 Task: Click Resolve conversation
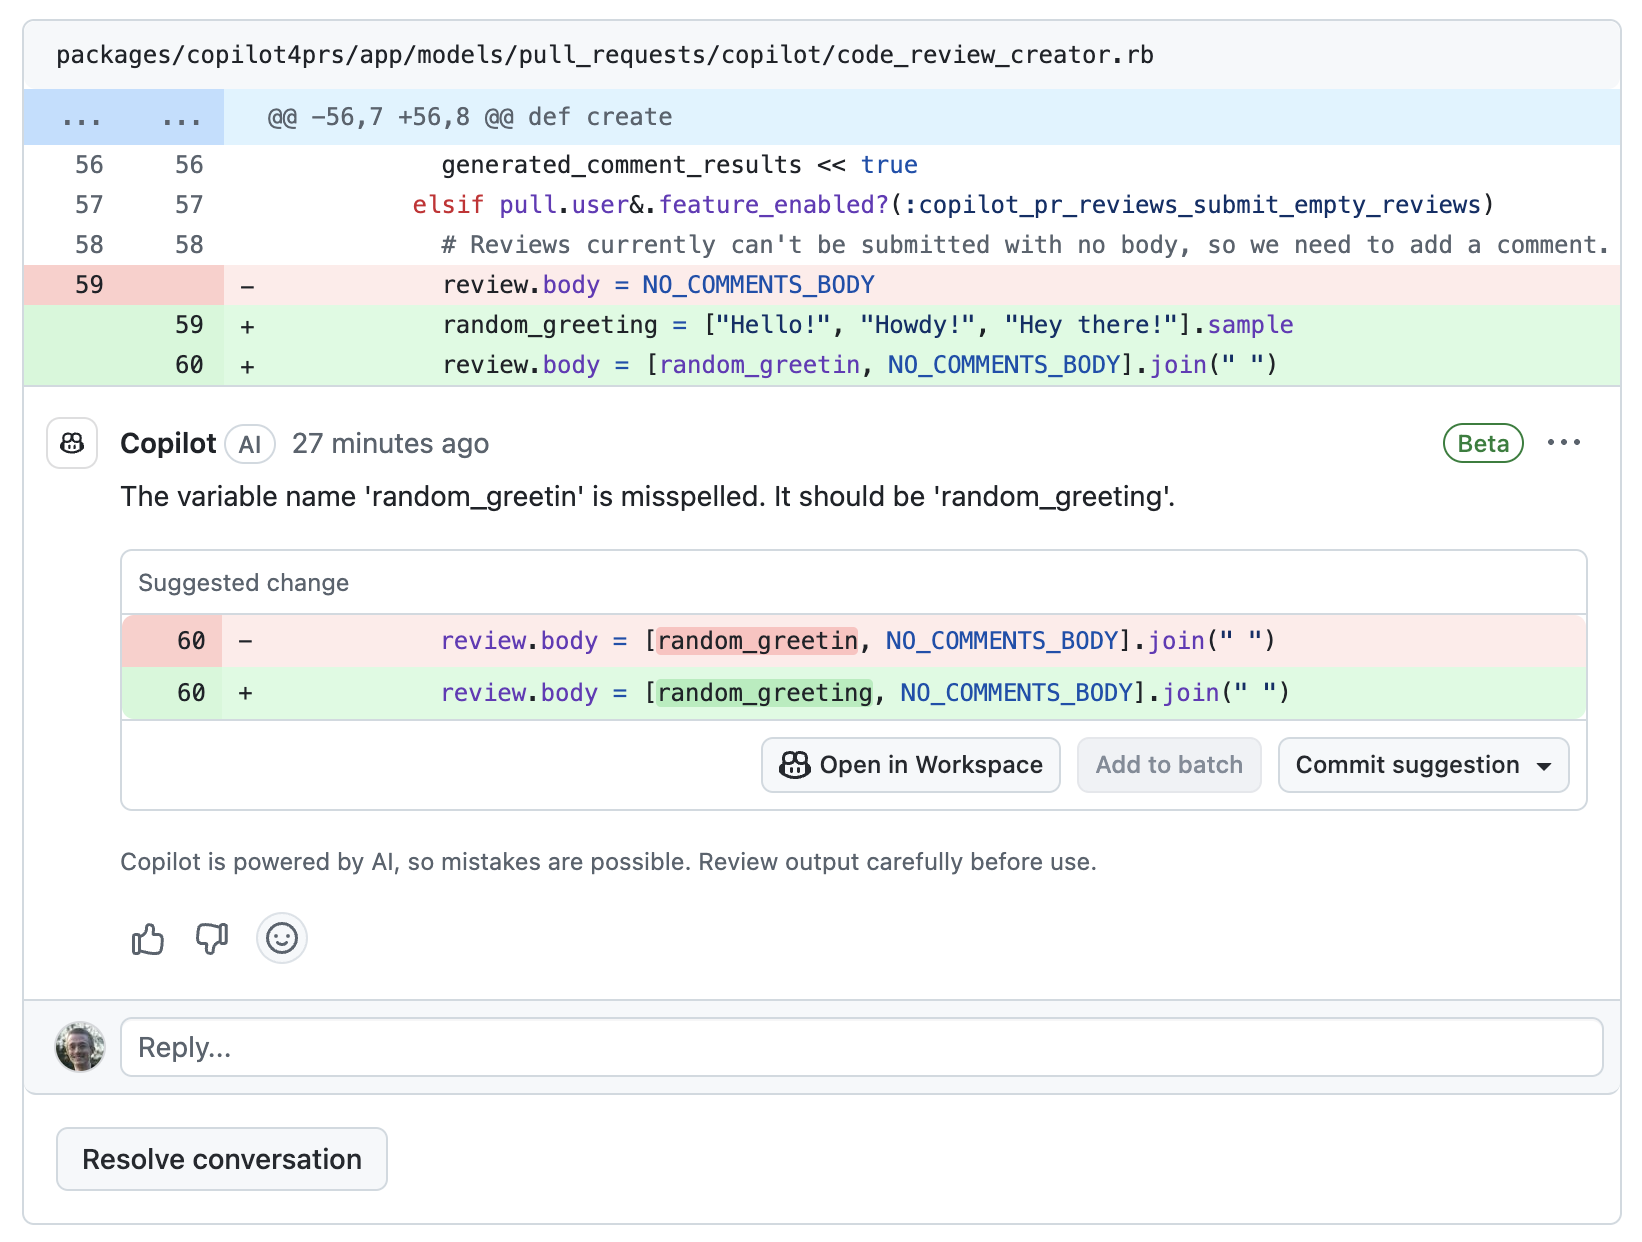tap(221, 1159)
